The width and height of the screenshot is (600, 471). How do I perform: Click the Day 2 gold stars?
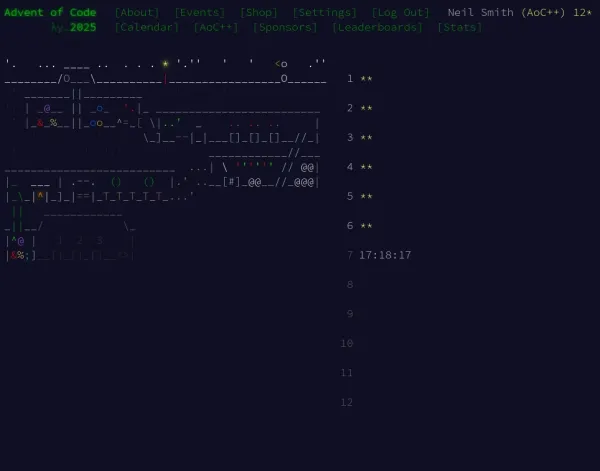click(x=366, y=108)
